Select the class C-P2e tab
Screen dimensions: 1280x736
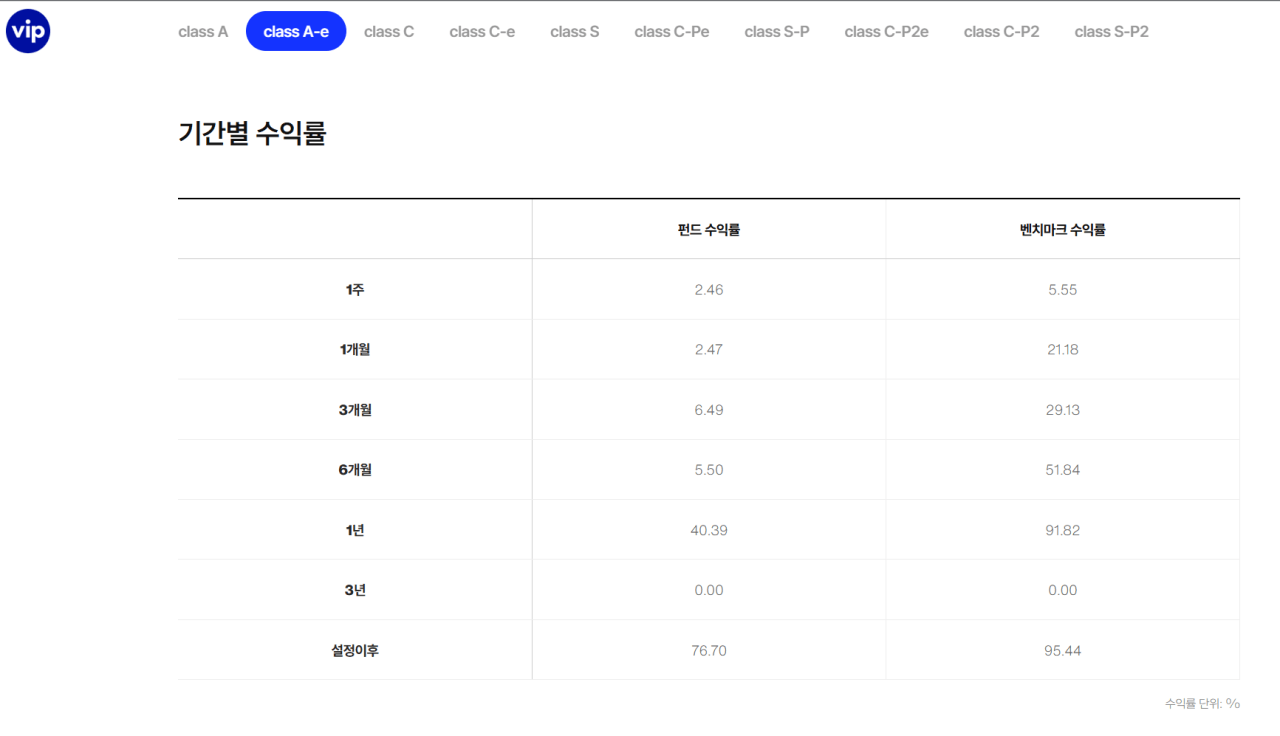[886, 31]
